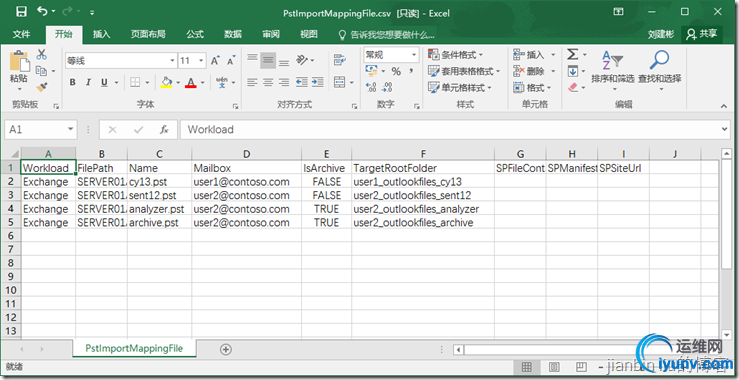
Task: Click the Insert Function fx icon
Action: tap(164, 130)
